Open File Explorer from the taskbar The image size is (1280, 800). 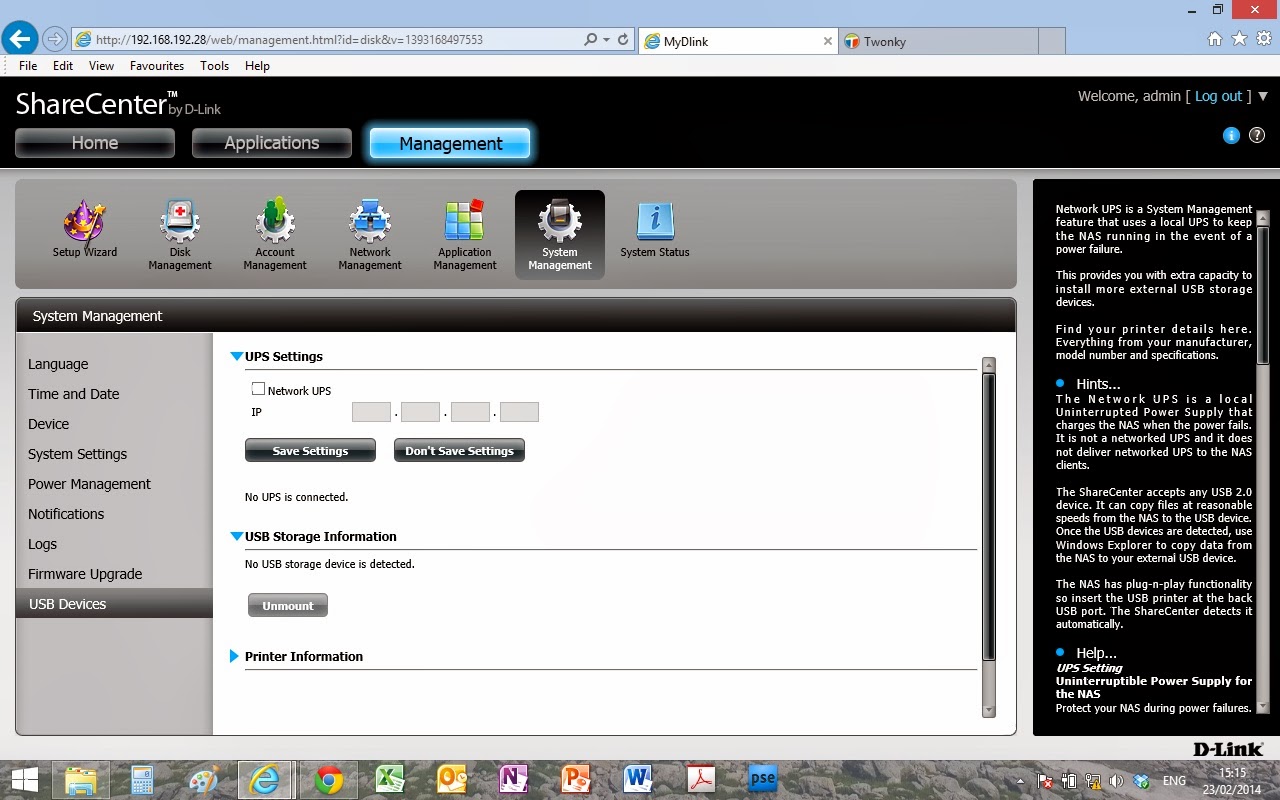pos(80,780)
